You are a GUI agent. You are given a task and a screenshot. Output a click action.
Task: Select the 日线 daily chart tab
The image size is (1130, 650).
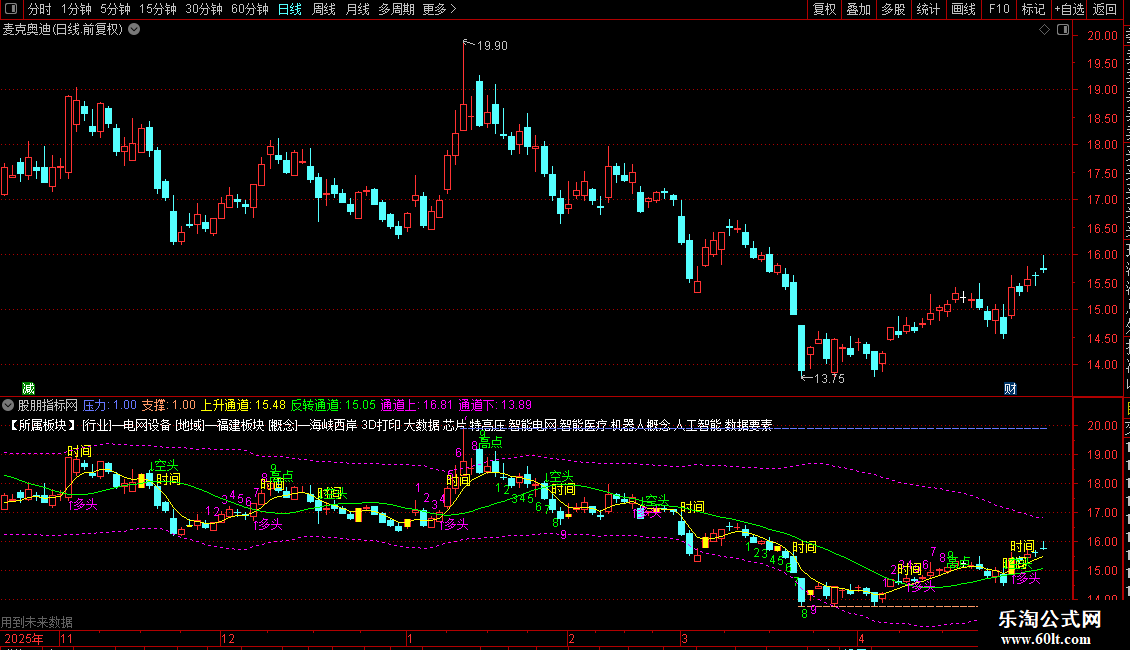coord(290,9)
